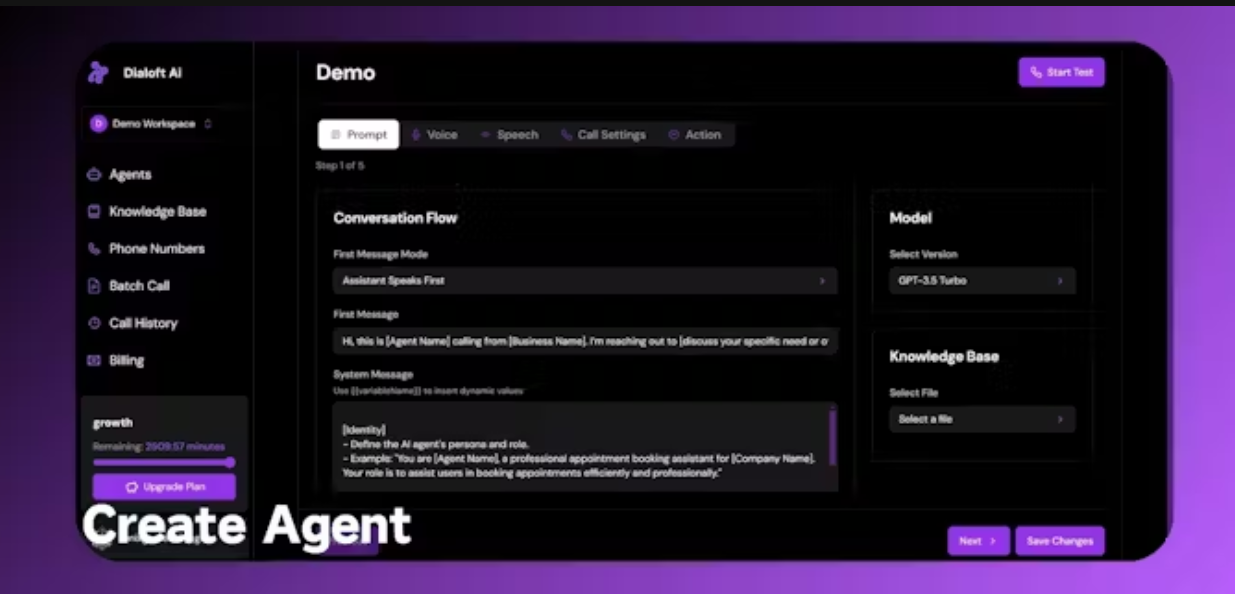Click the Phone Numbers handset icon

[x=94, y=249]
